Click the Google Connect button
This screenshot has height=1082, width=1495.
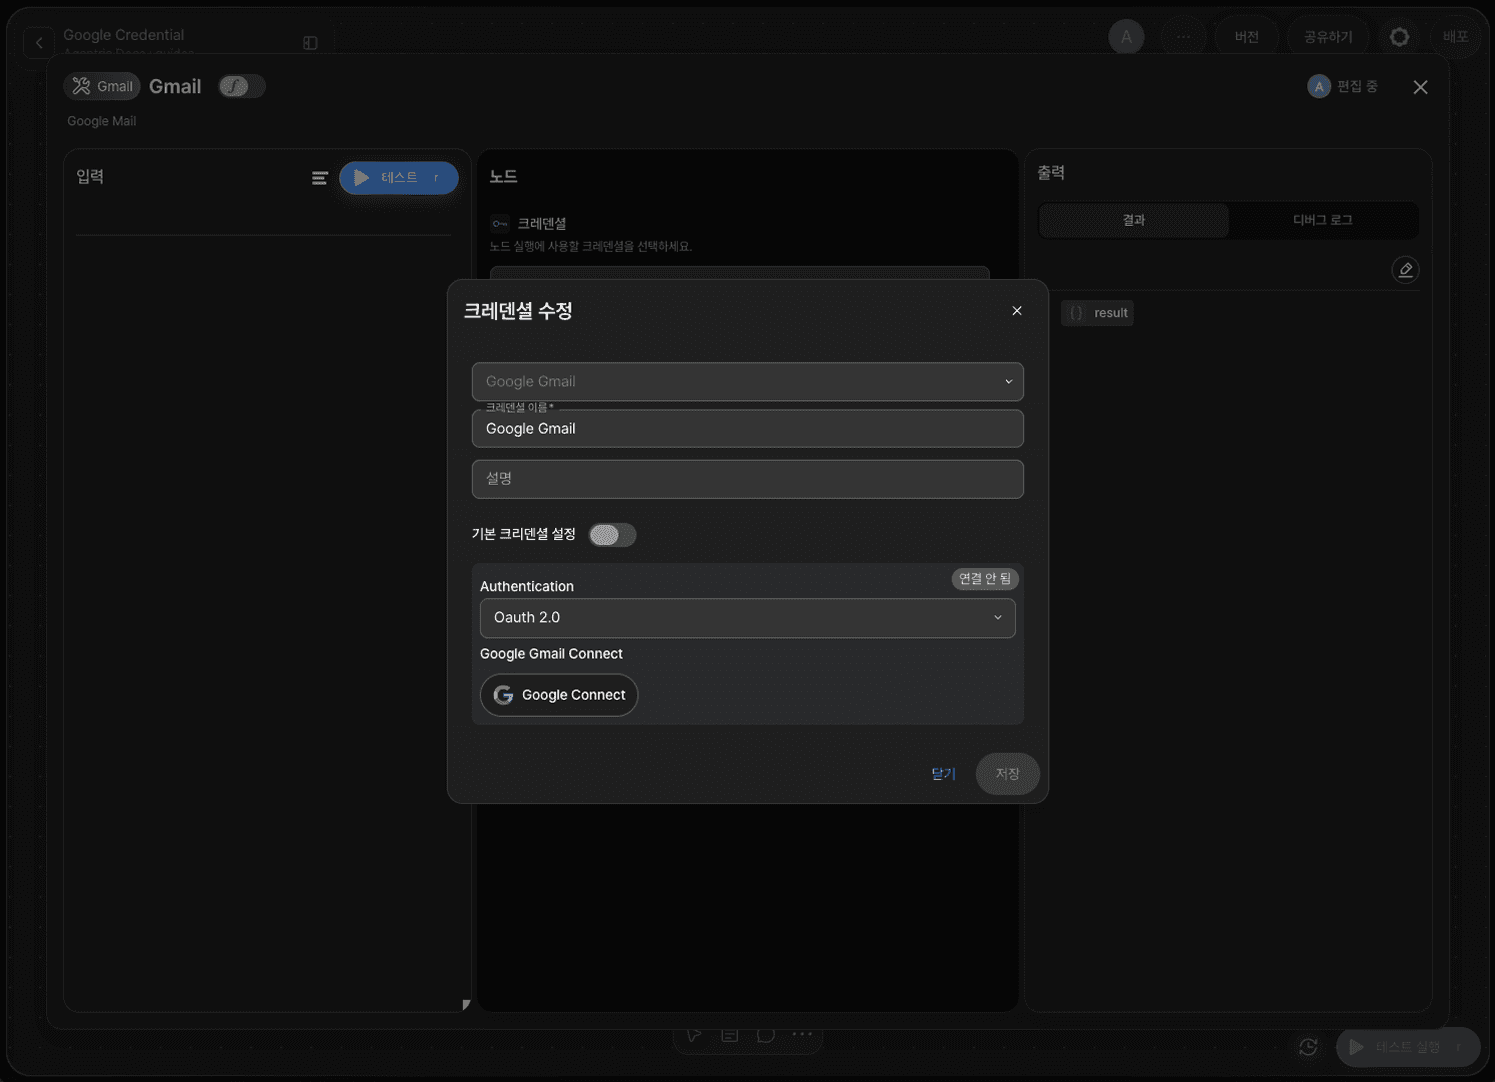[559, 695]
